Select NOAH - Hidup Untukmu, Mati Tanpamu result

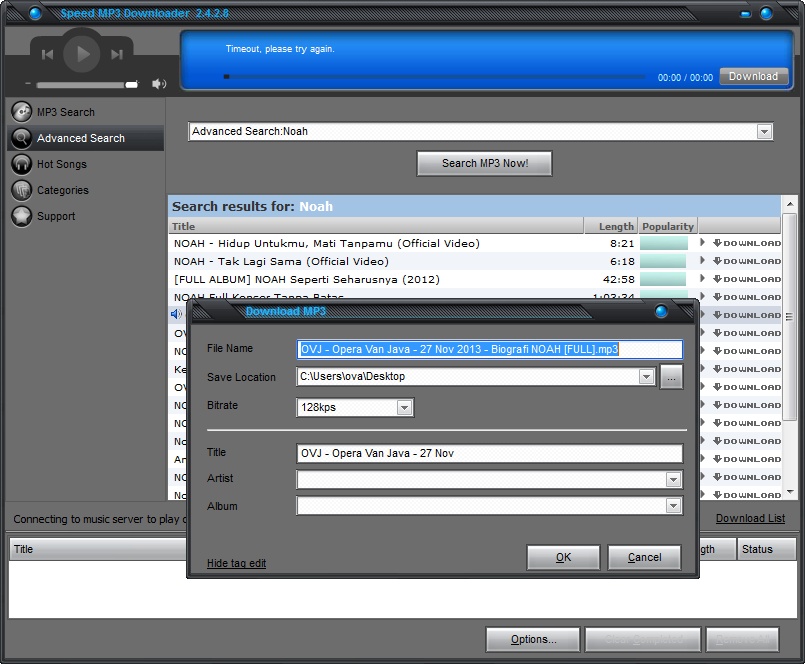click(327, 243)
